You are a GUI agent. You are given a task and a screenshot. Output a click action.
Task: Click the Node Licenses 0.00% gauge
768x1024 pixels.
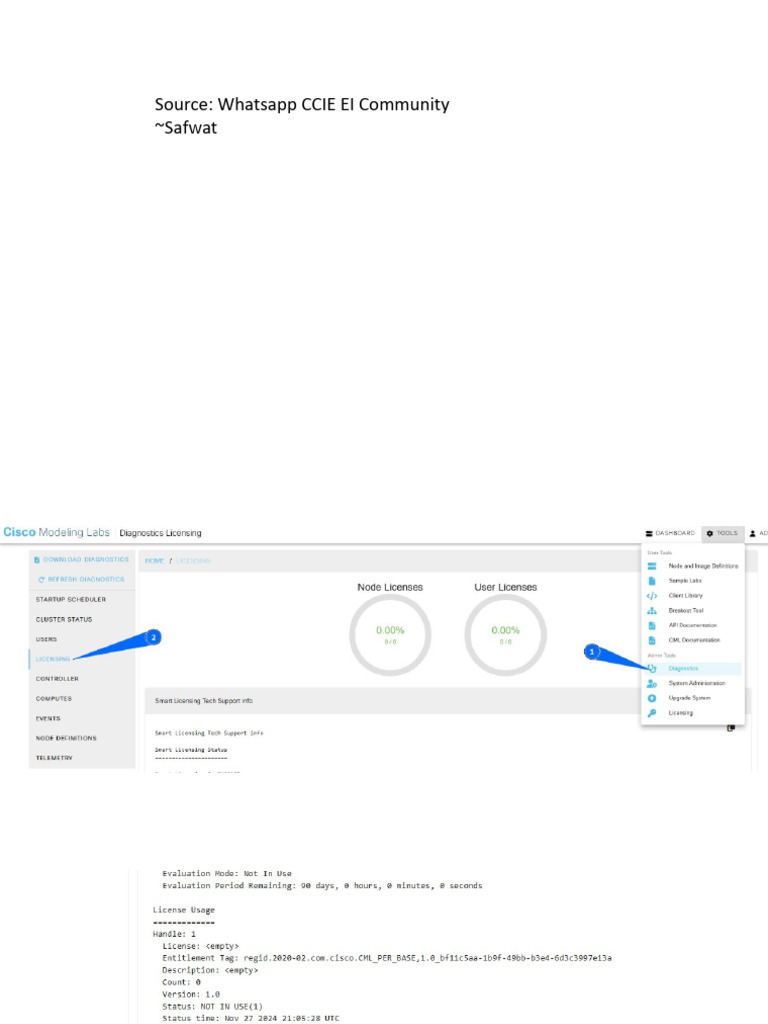click(x=390, y=635)
